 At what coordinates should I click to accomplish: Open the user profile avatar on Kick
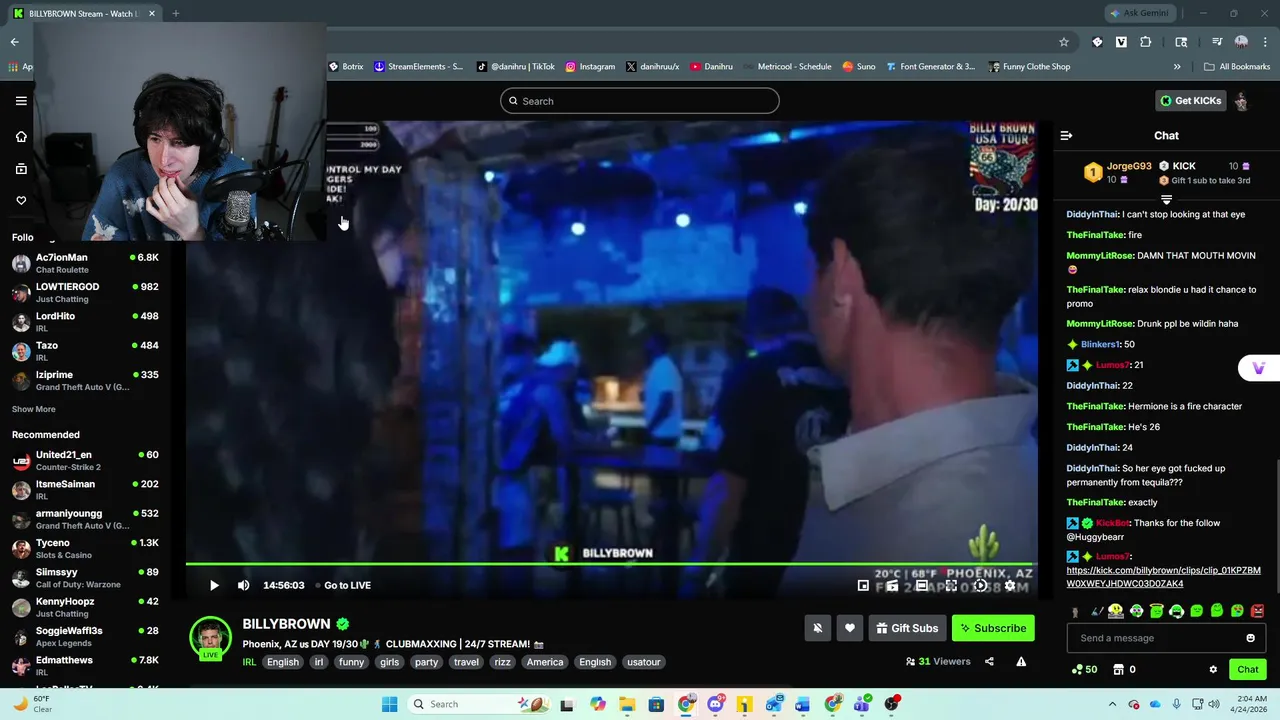click(1241, 101)
